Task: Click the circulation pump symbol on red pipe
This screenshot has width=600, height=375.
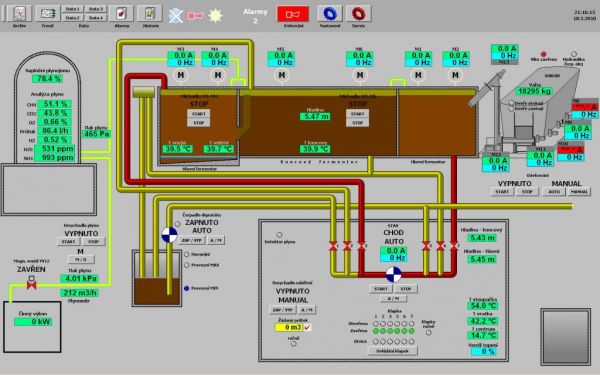Action: click(393, 274)
